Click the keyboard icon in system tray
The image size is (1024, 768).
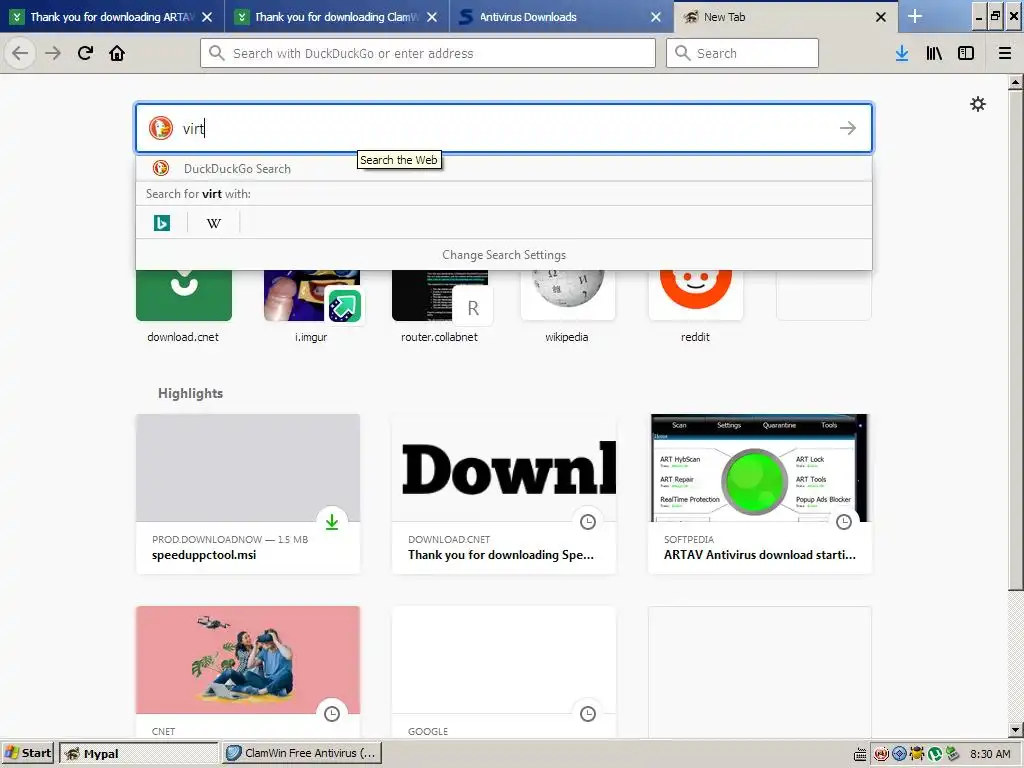pyautogui.click(x=860, y=754)
